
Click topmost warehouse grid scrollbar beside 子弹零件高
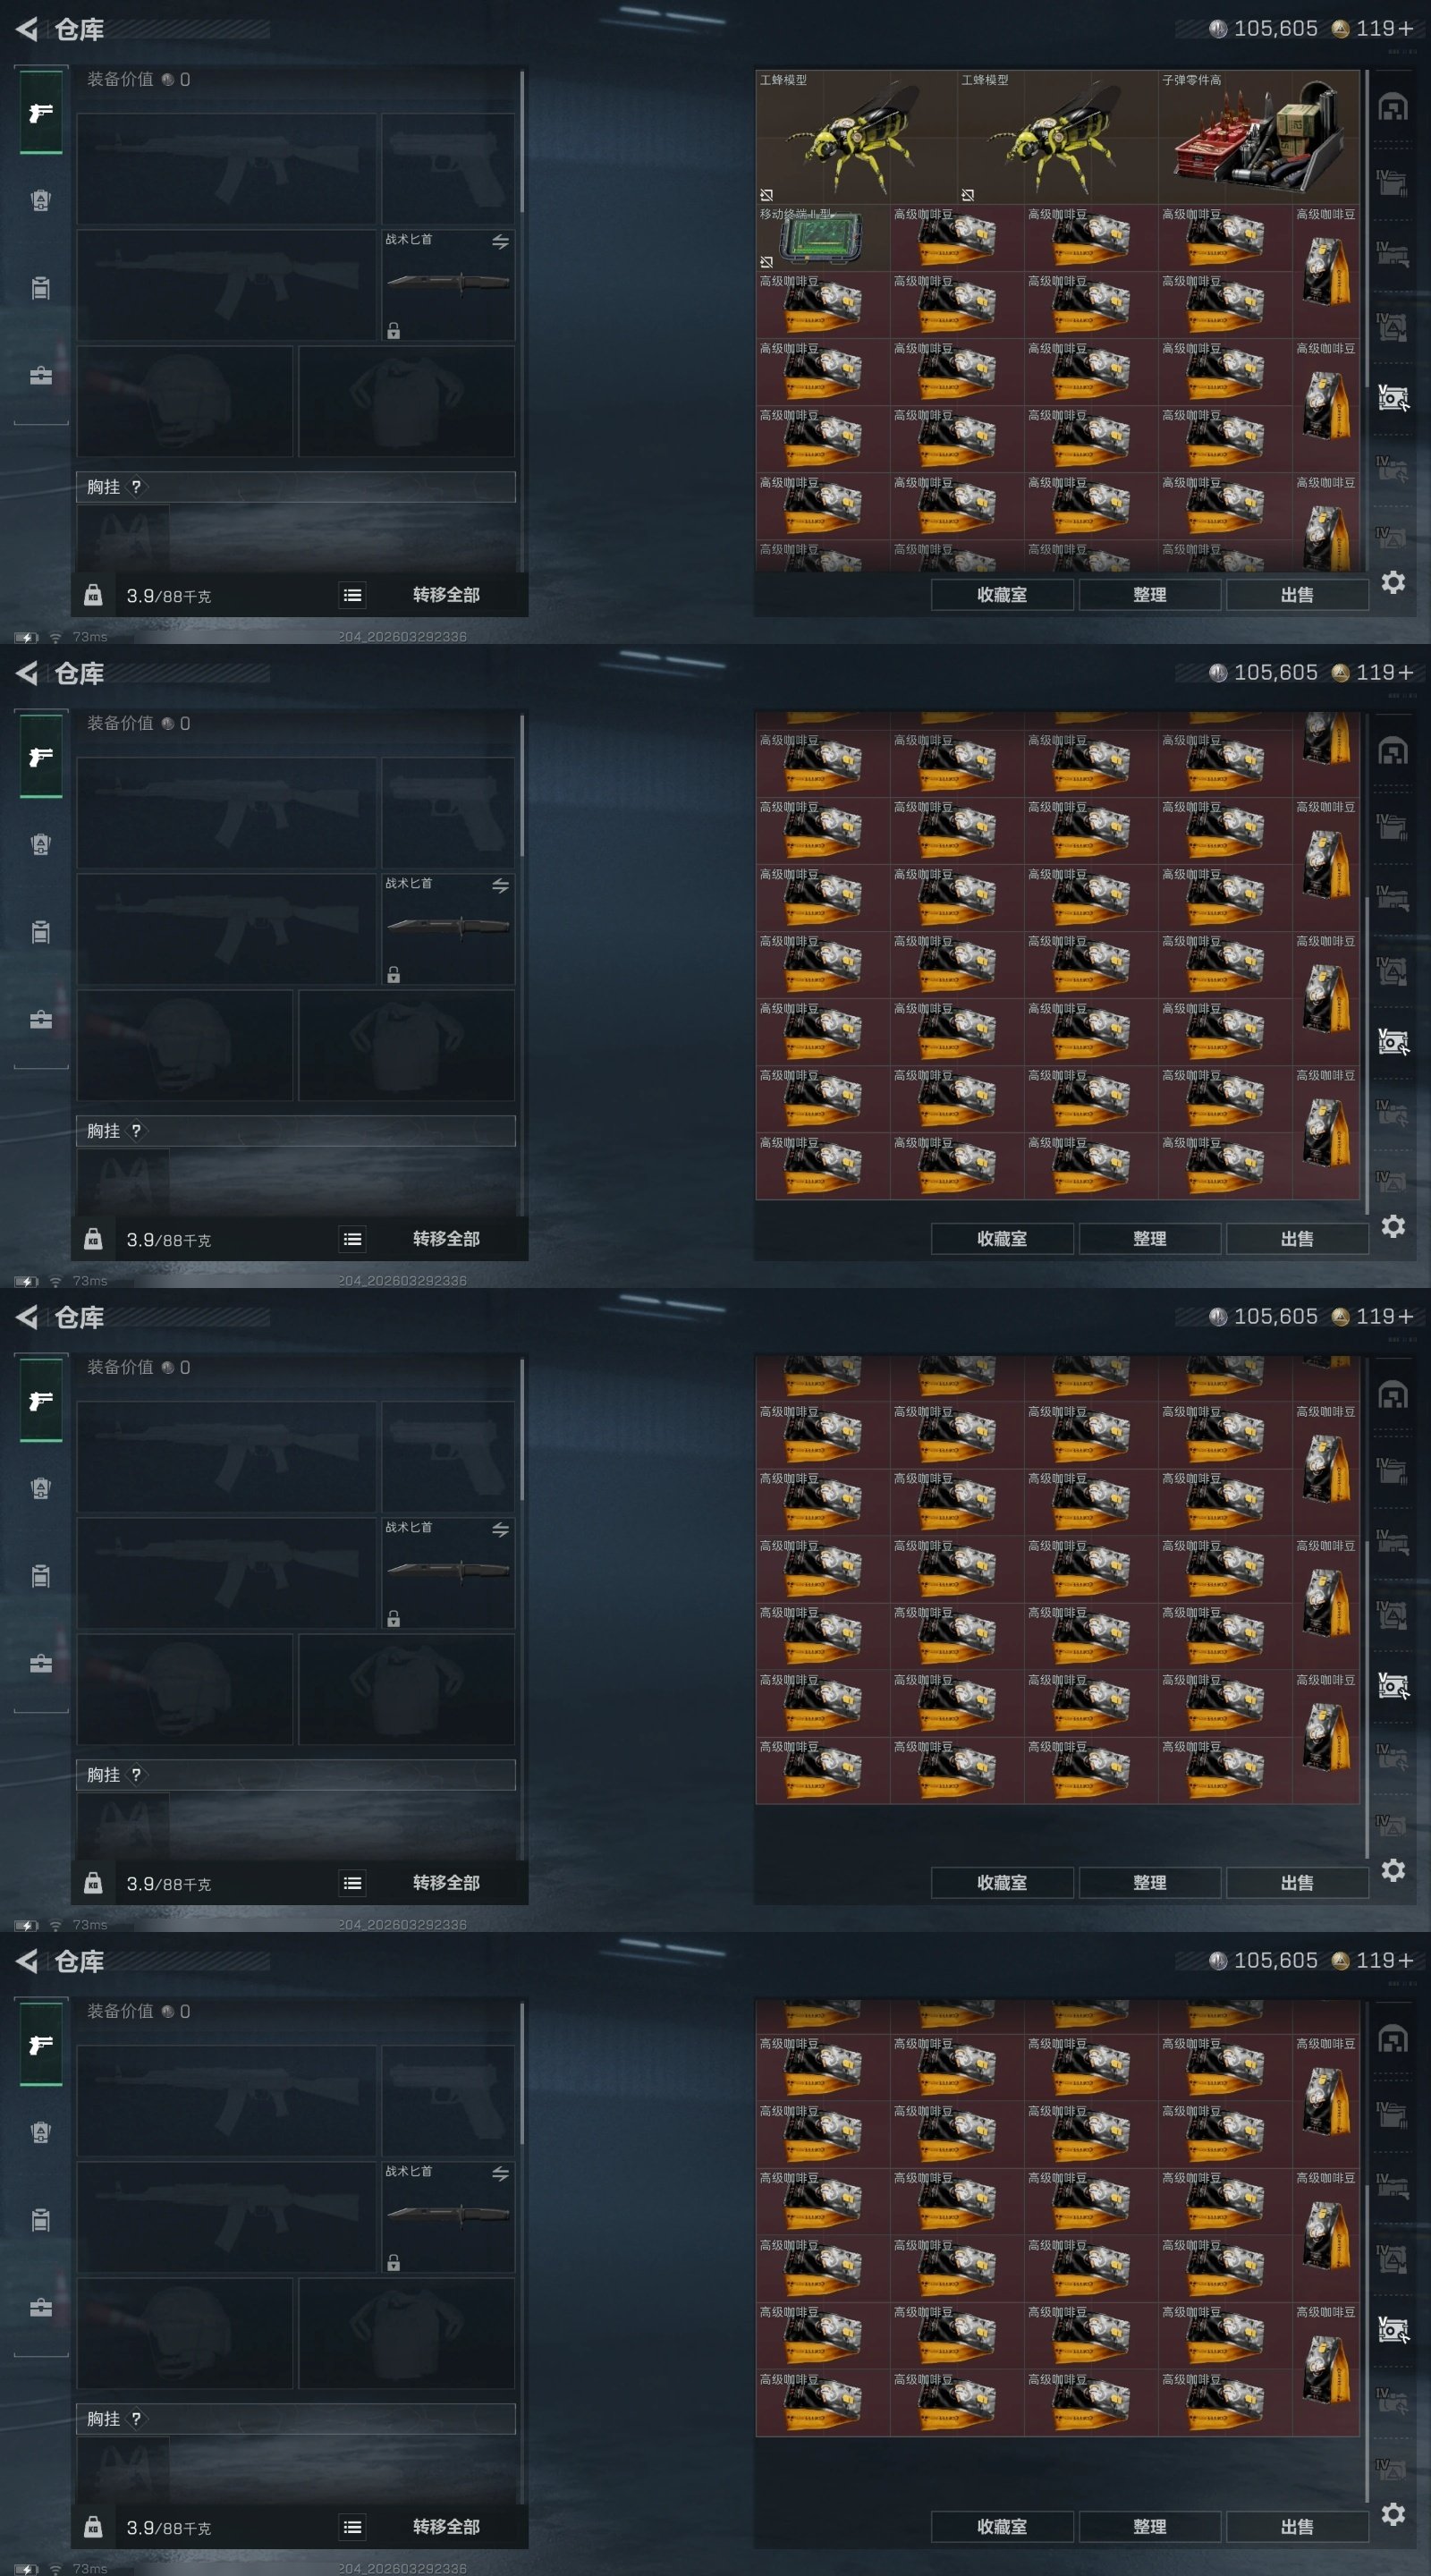[x=1366, y=228]
